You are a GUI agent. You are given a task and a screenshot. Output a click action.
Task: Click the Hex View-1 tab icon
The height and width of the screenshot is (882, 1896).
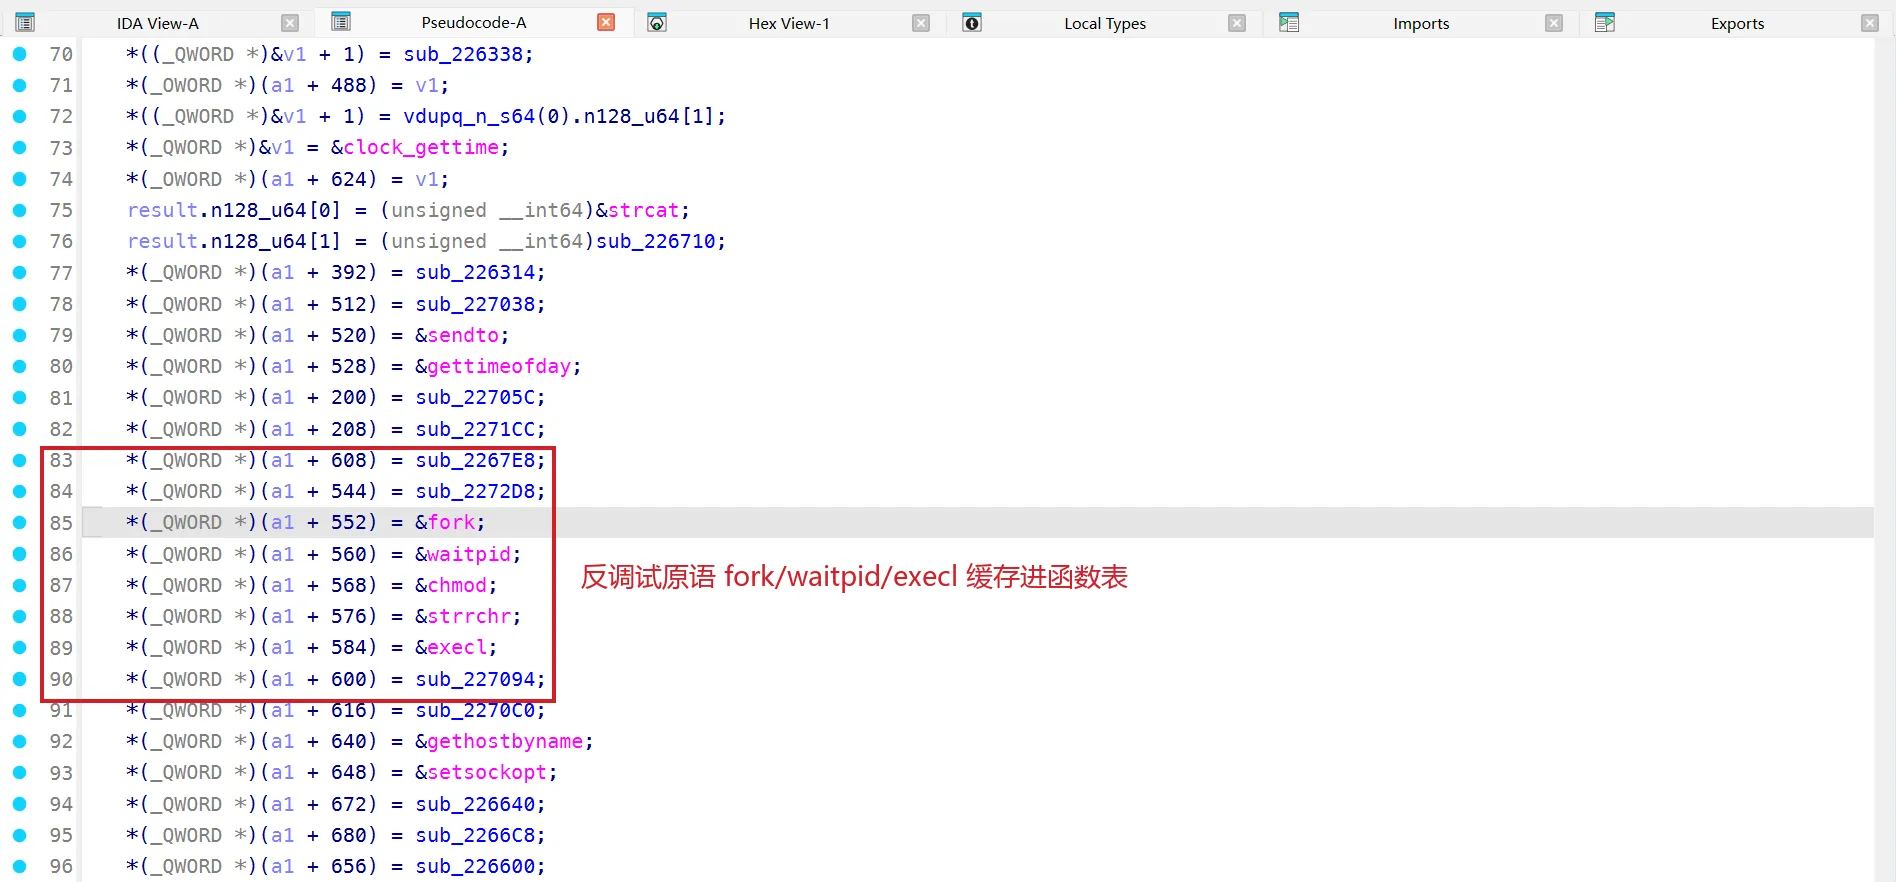(657, 22)
